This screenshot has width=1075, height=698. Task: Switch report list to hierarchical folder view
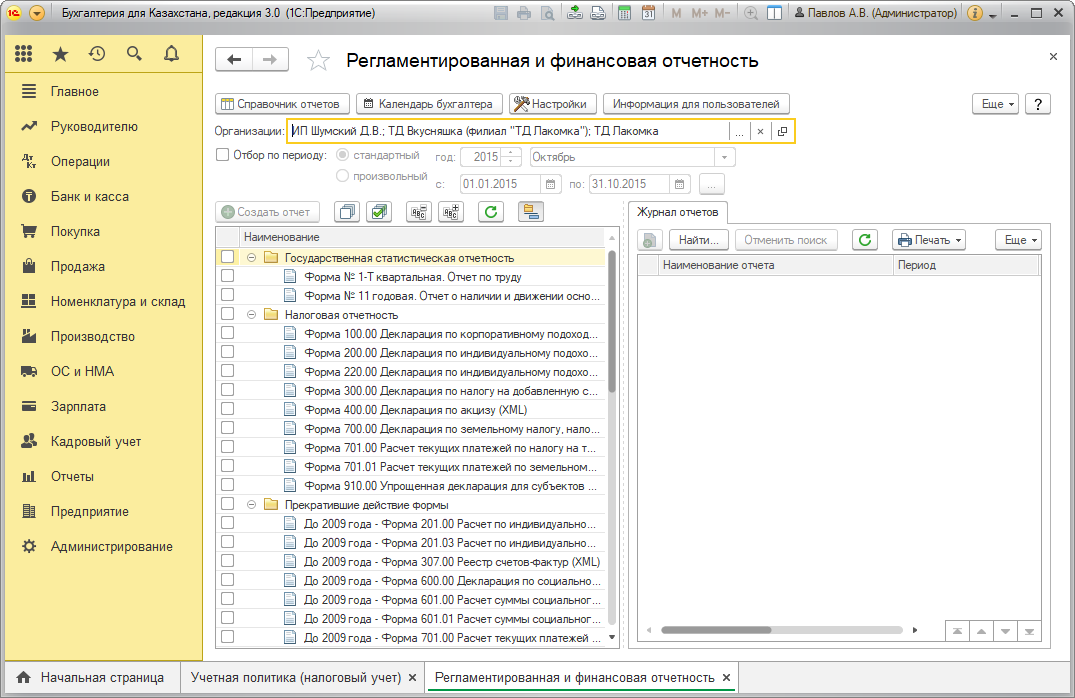pyautogui.click(x=530, y=211)
